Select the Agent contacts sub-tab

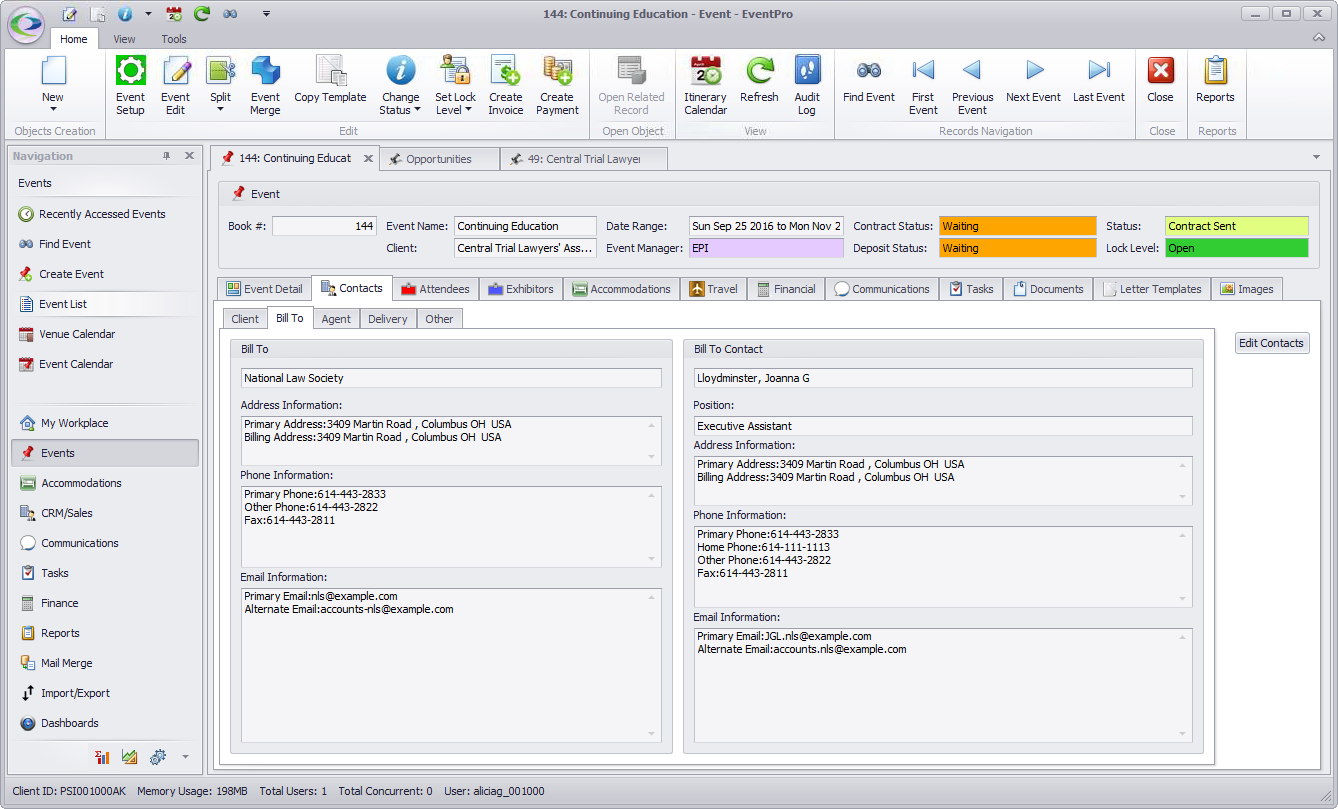[x=336, y=319]
